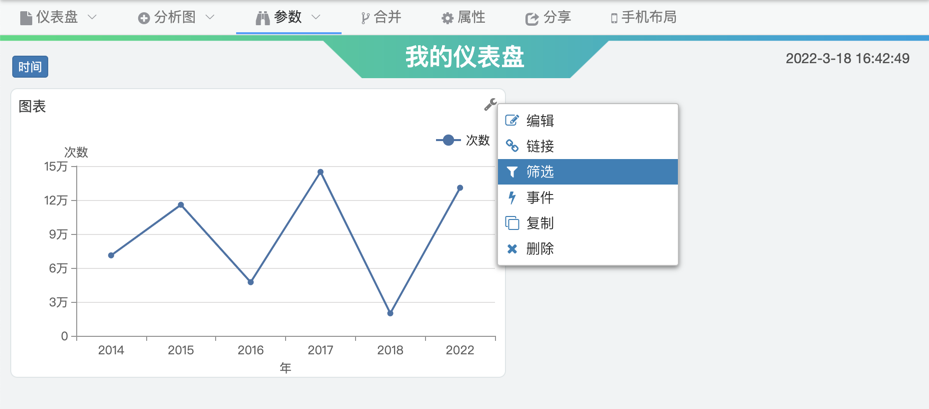Expand the 参数 dropdown arrow
Viewport: 929px width, 409px height.
[316, 17]
